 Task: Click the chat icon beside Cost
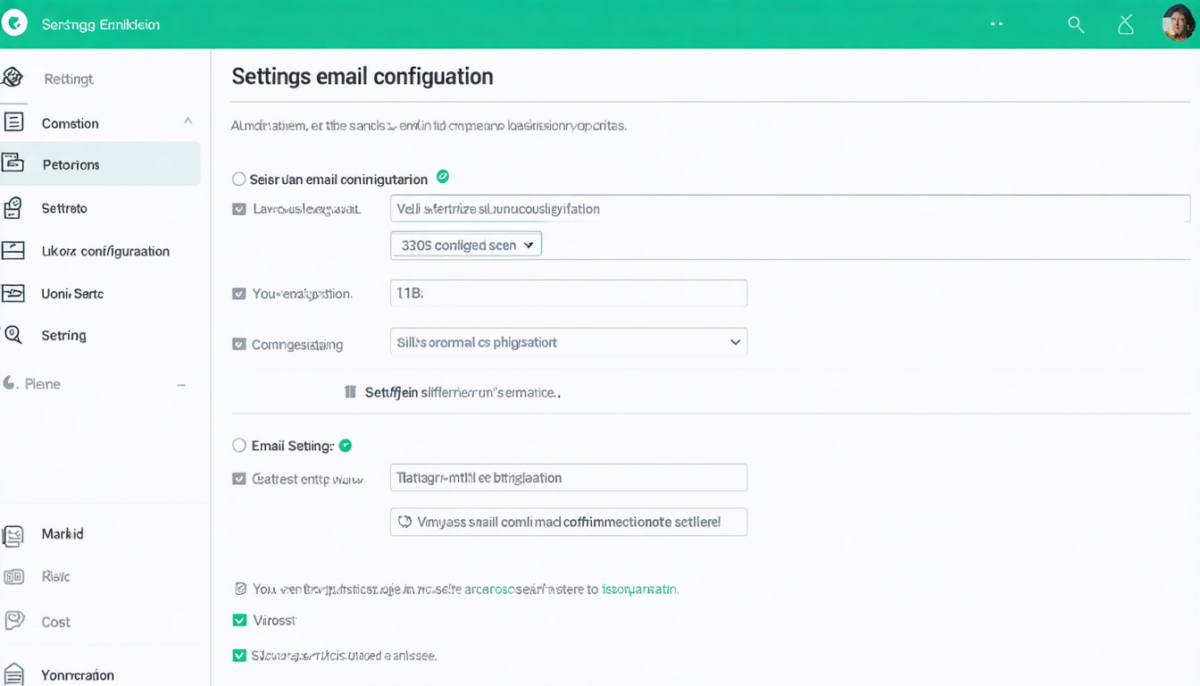pos(13,621)
